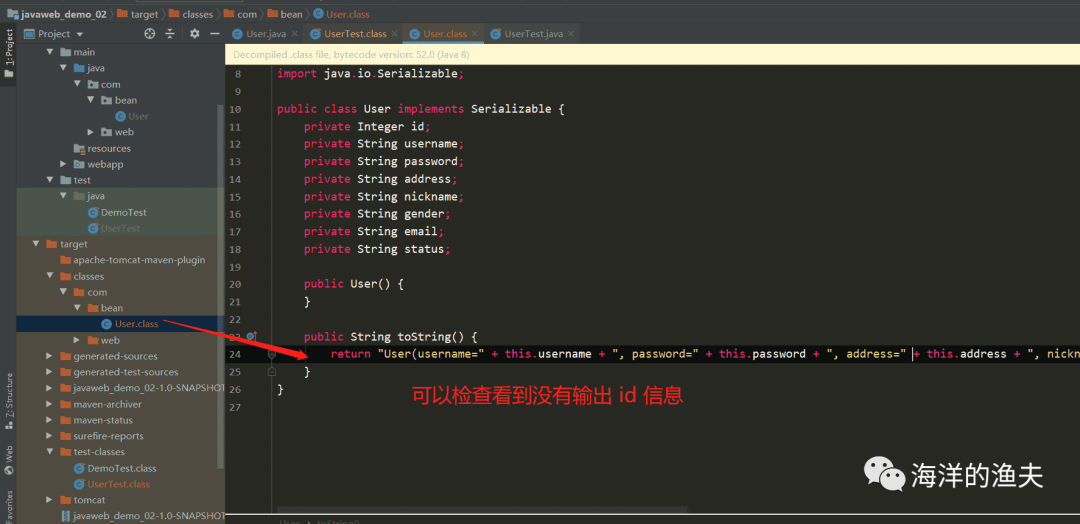Select the resources folder

coord(102,148)
